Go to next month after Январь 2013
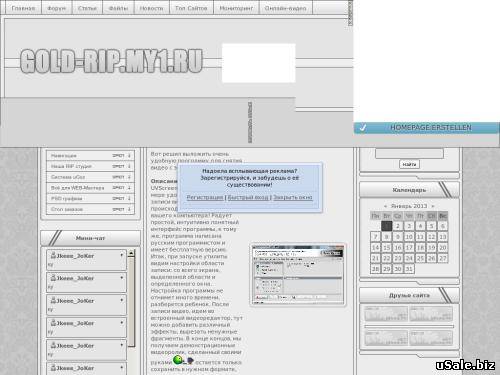Viewport: 500px width, 375px height. [x=433, y=206]
